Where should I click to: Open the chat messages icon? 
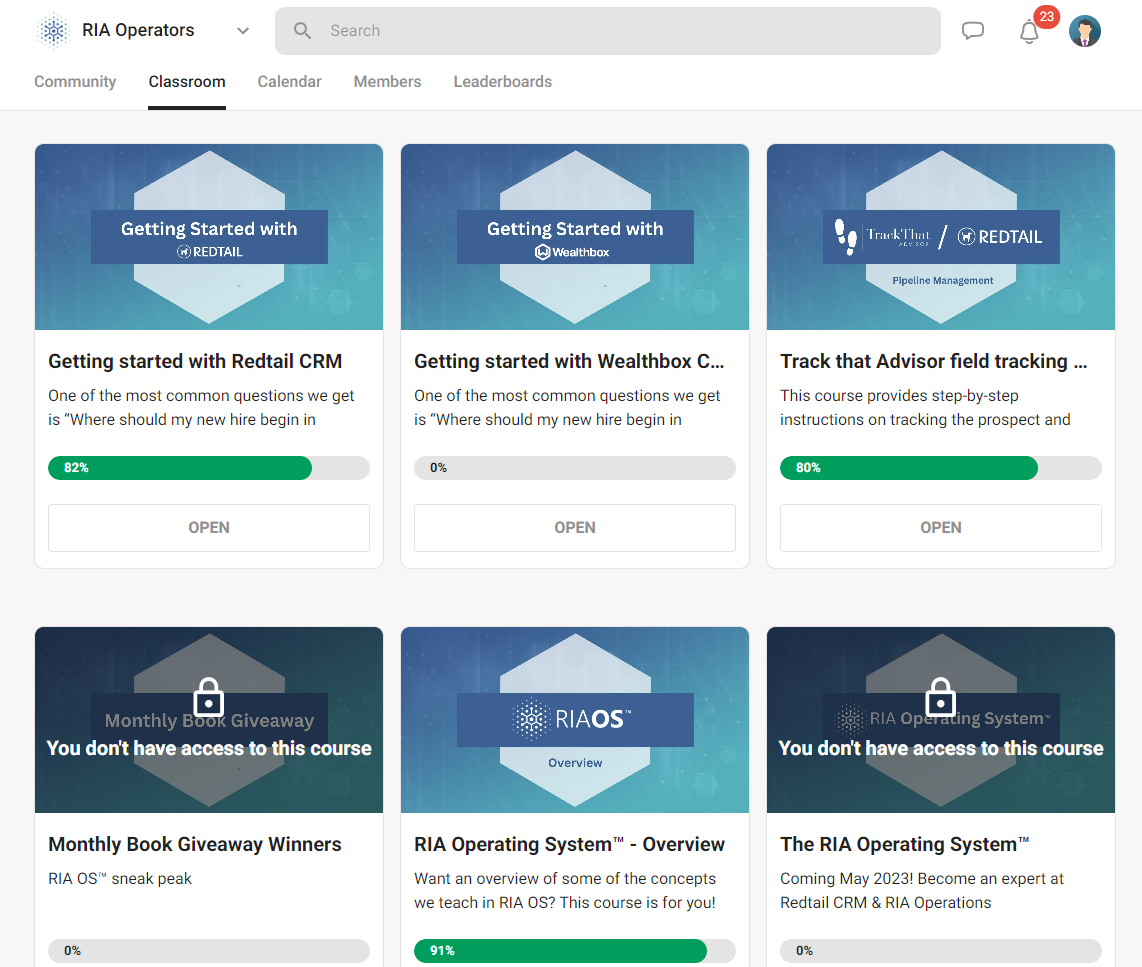[972, 30]
